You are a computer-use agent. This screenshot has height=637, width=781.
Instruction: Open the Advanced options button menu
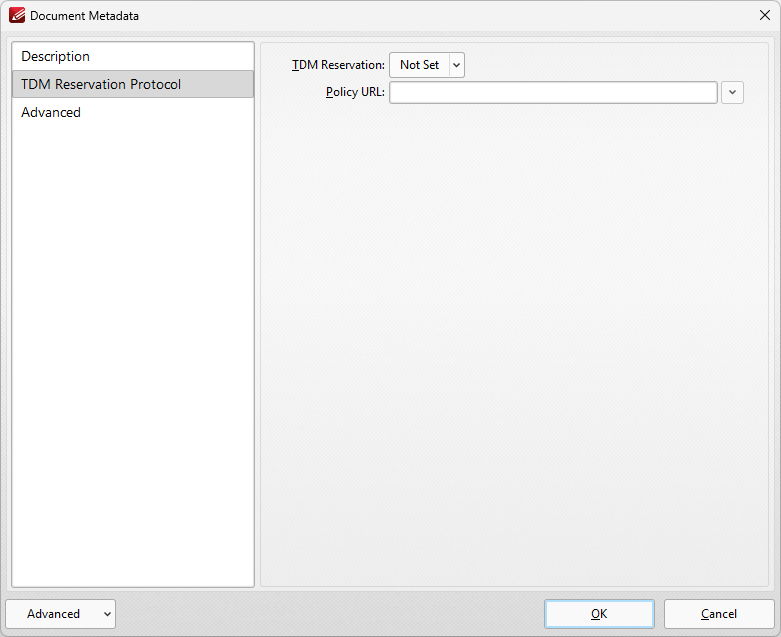53,614
